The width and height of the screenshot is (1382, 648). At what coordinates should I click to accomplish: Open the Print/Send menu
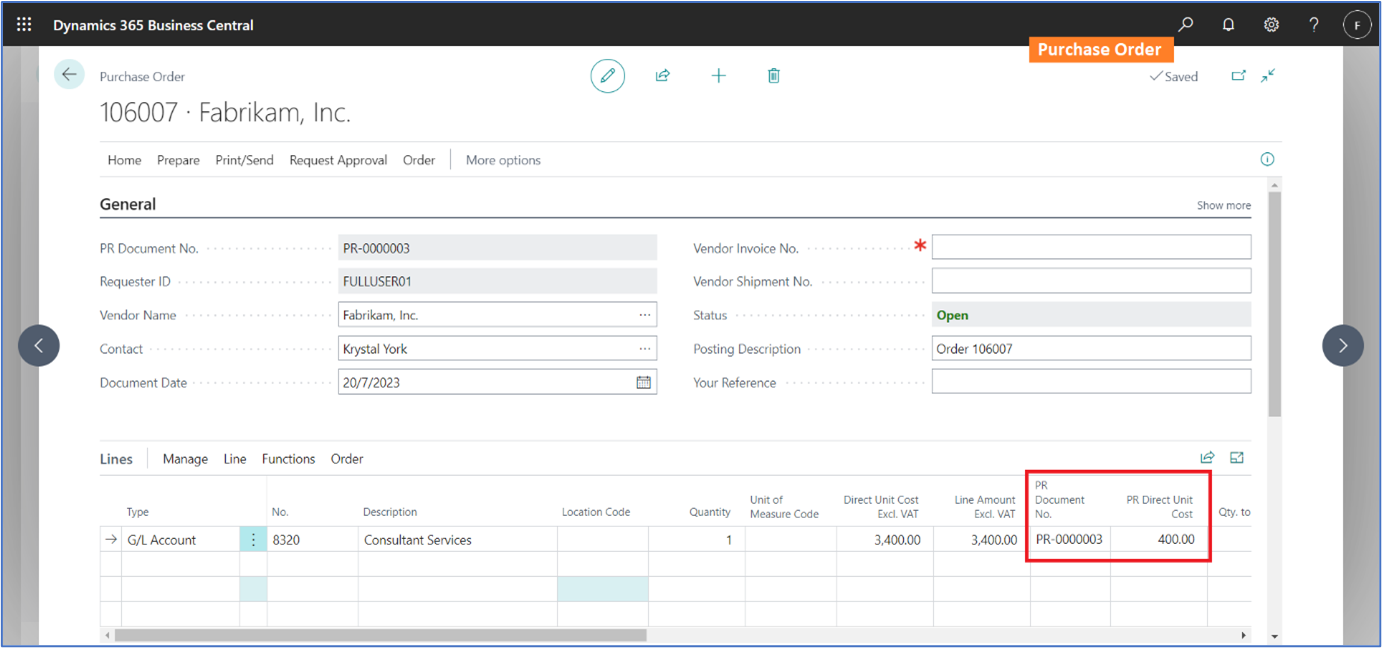[x=244, y=160]
